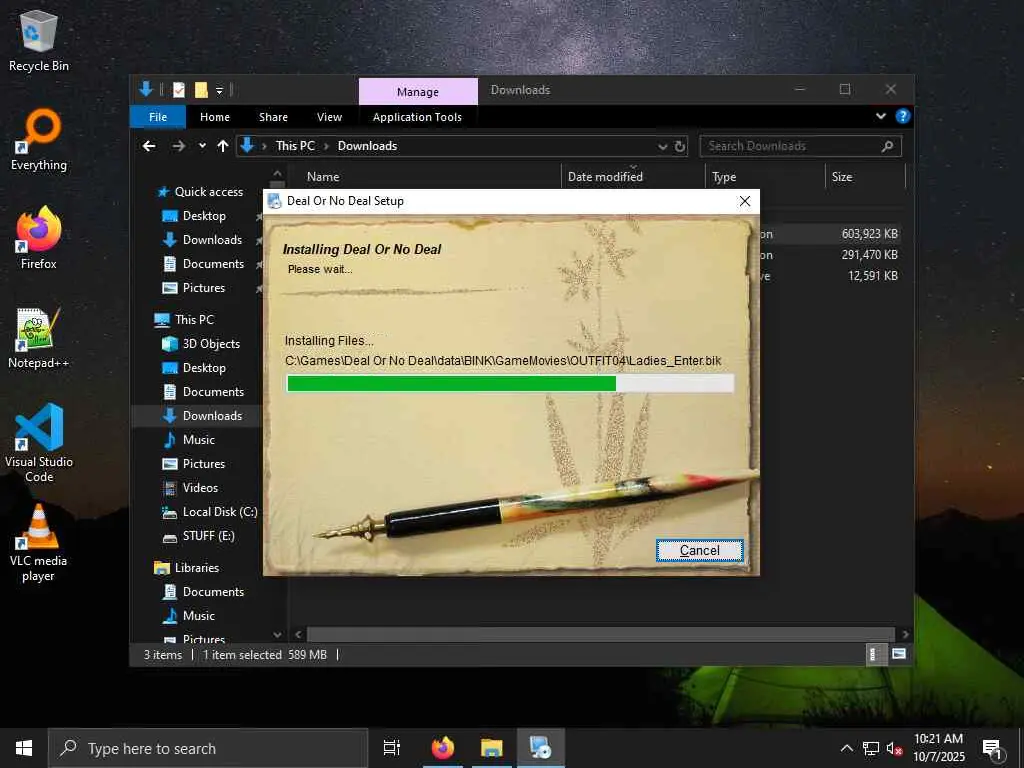Open the File menu in Explorer

158,117
